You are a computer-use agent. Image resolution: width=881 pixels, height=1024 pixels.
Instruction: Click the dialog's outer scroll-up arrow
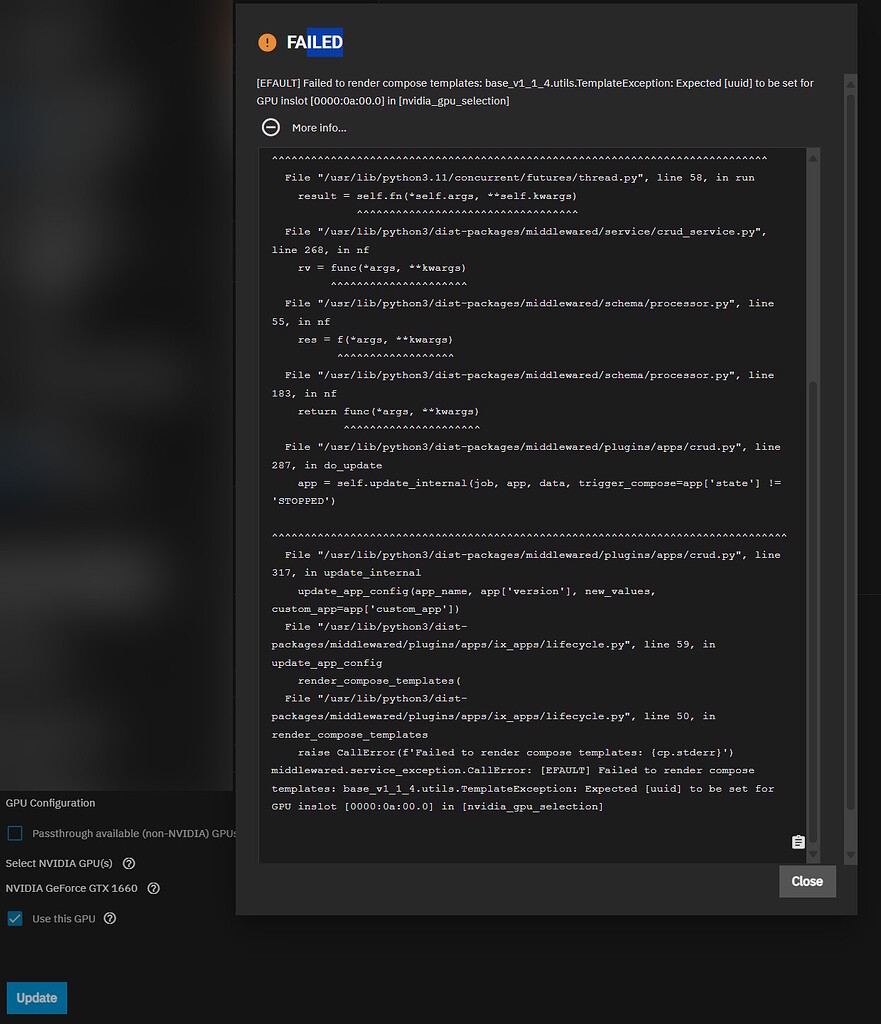(850, 82)
